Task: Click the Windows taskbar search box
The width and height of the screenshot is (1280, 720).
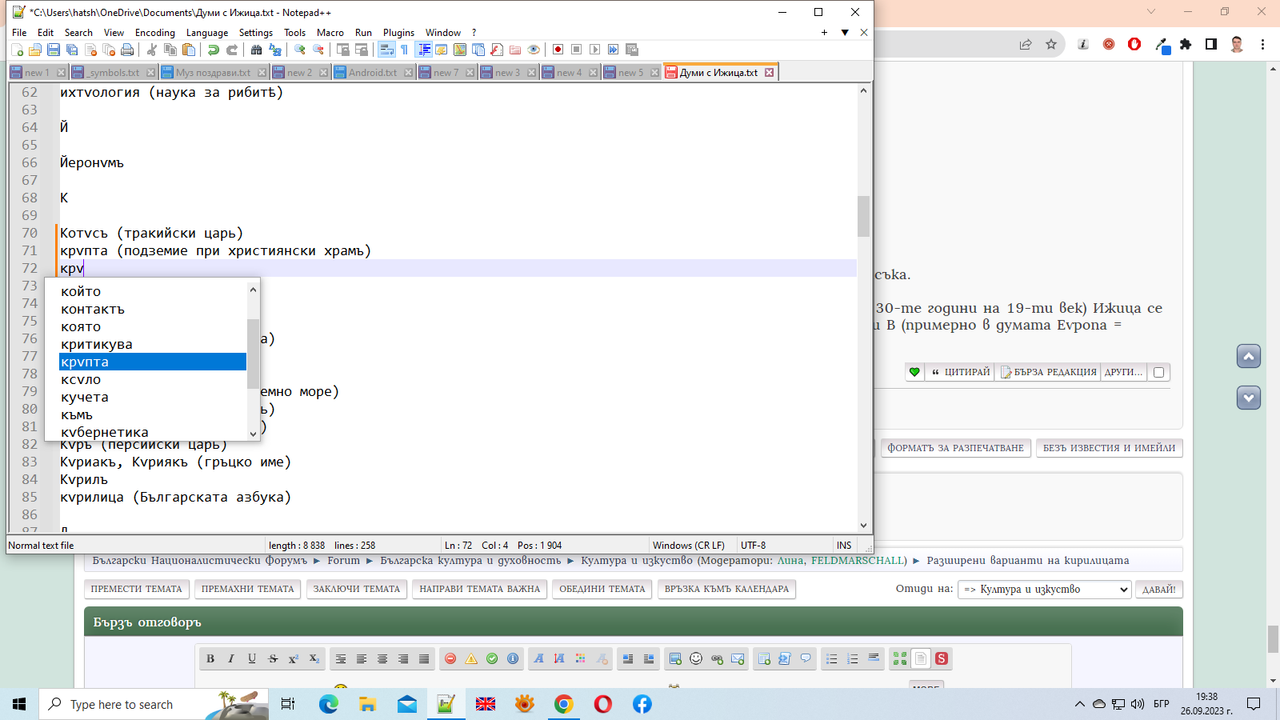Action: (154, 704)
